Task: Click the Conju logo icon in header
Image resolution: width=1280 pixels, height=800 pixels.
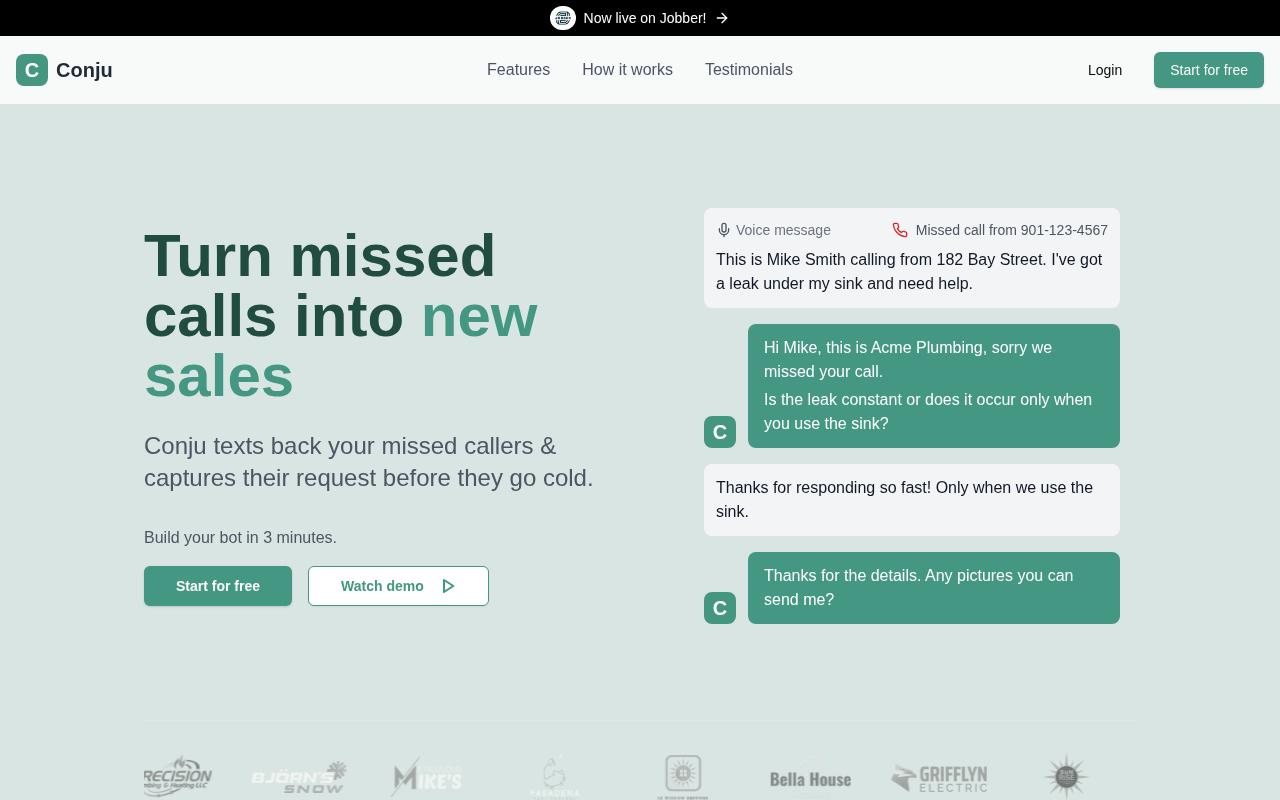Action: [32, 70]
